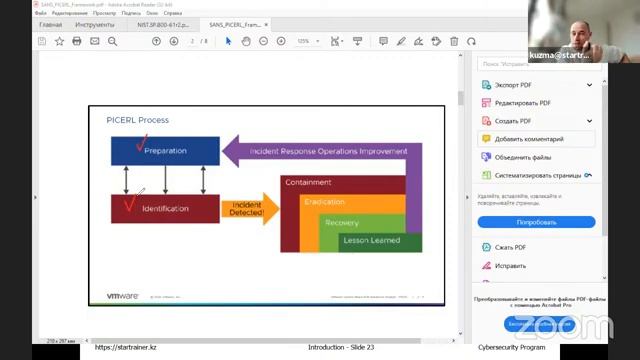The image size is (640, 360).
Task: Open Систематизировать страницы tool
Action: point(538,175)
